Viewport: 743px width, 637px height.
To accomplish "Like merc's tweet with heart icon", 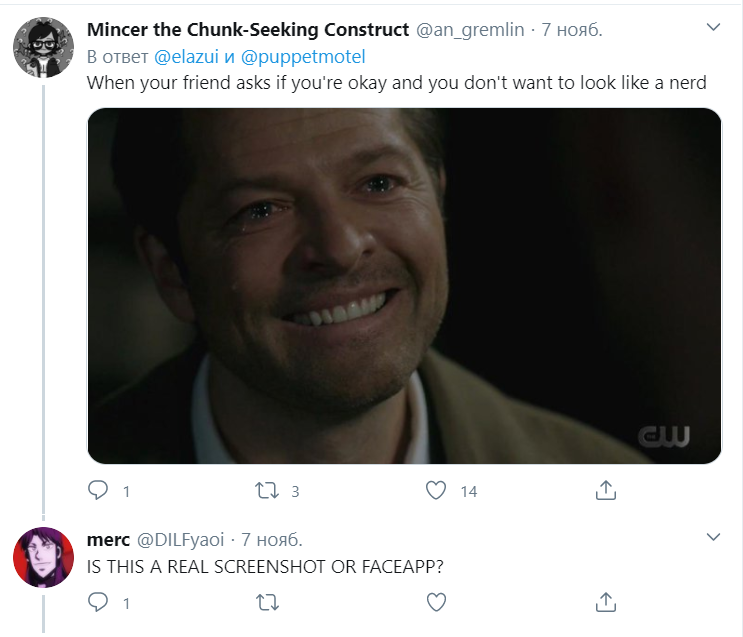I will point(436,602).
